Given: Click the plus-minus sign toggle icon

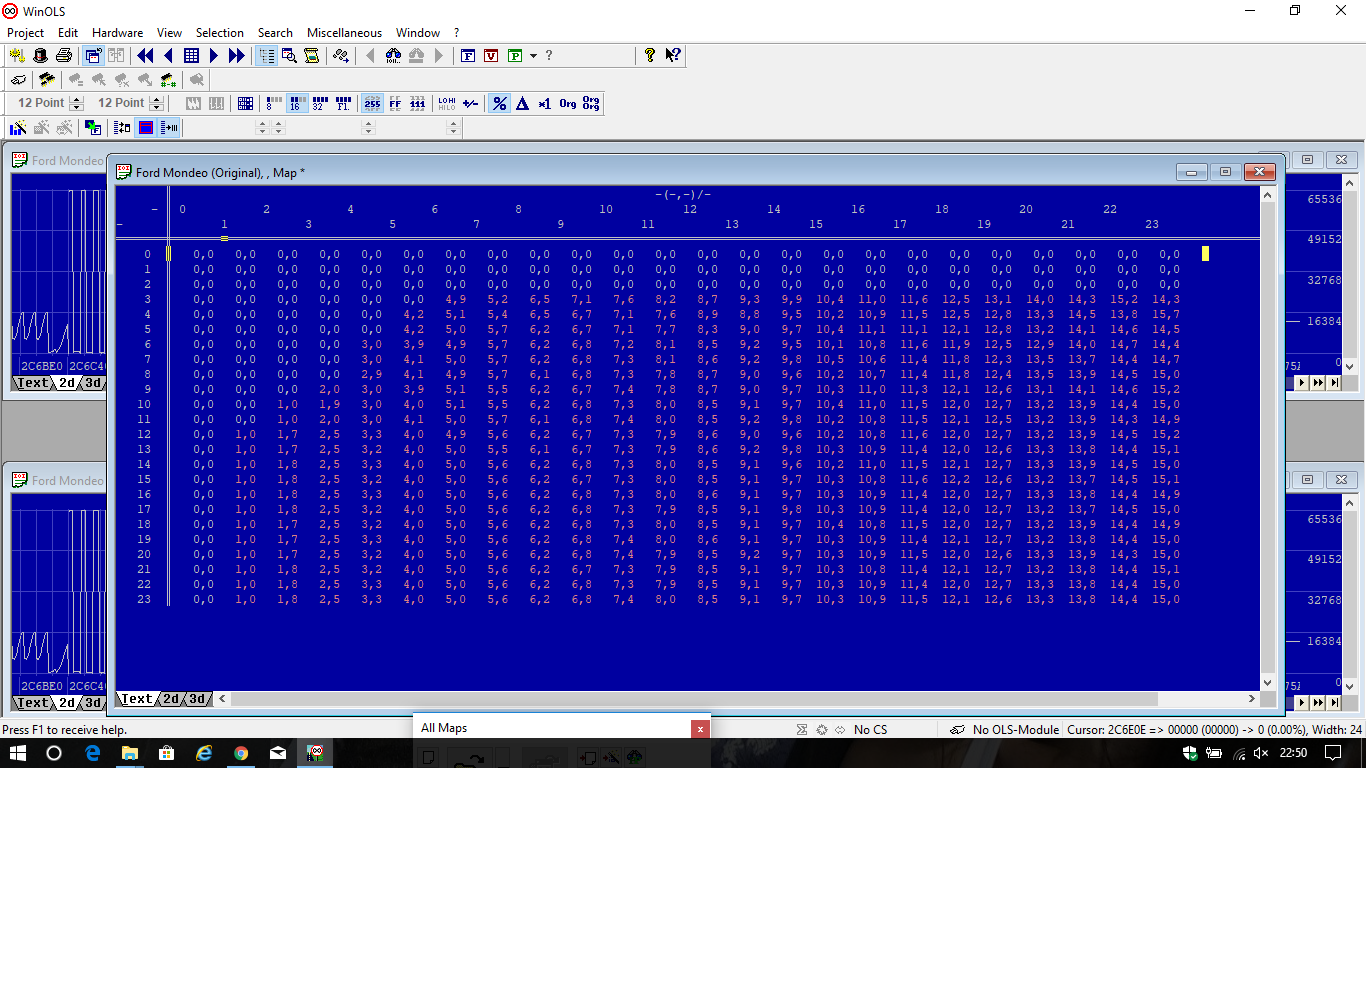Looking at the screenshot, I should click(470, 103).
